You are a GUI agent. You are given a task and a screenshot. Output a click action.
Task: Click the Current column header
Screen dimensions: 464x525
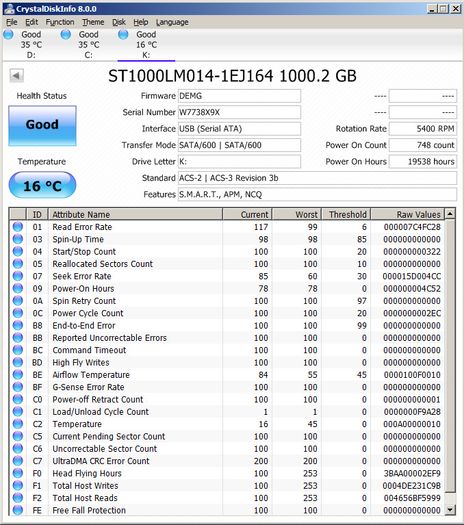pos(247,214)
